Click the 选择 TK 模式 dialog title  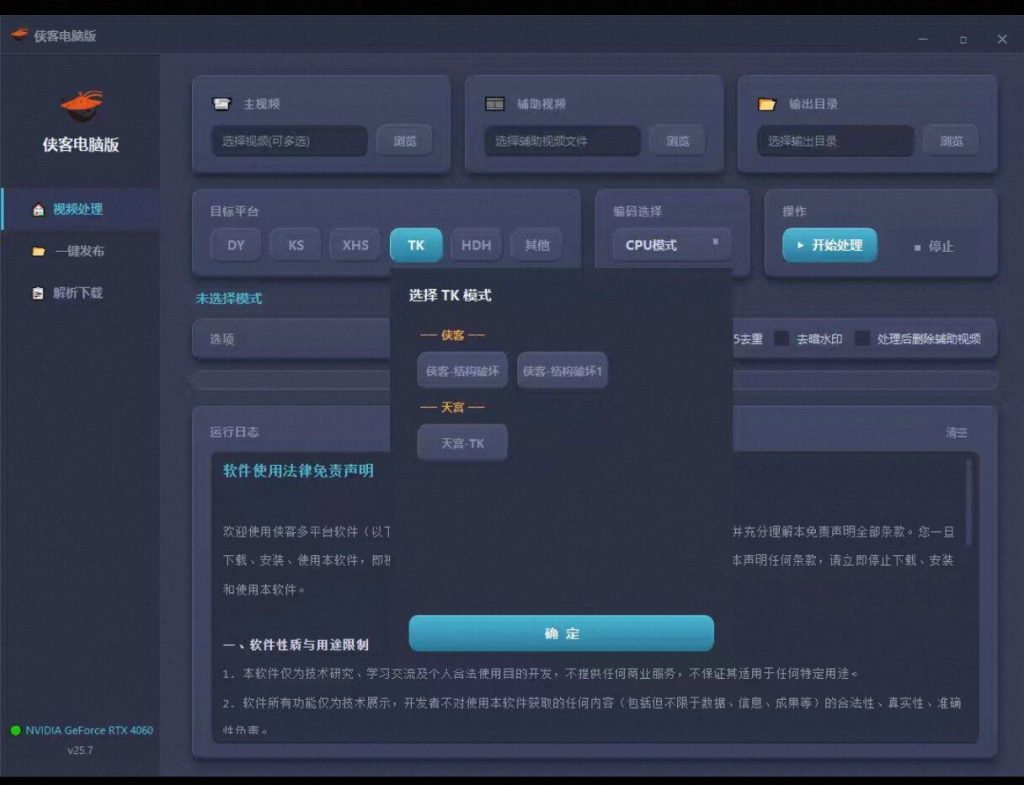[x=450, y=296]
